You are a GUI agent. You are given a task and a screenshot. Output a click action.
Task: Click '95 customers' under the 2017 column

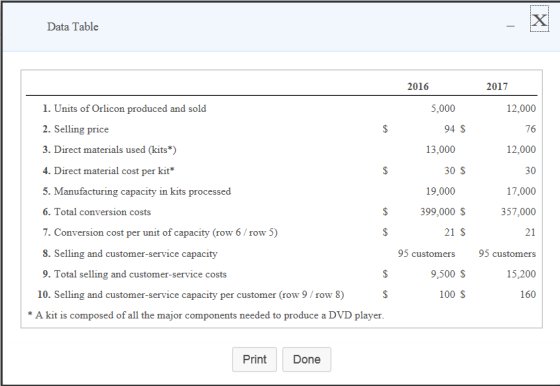tap(507, 254)
